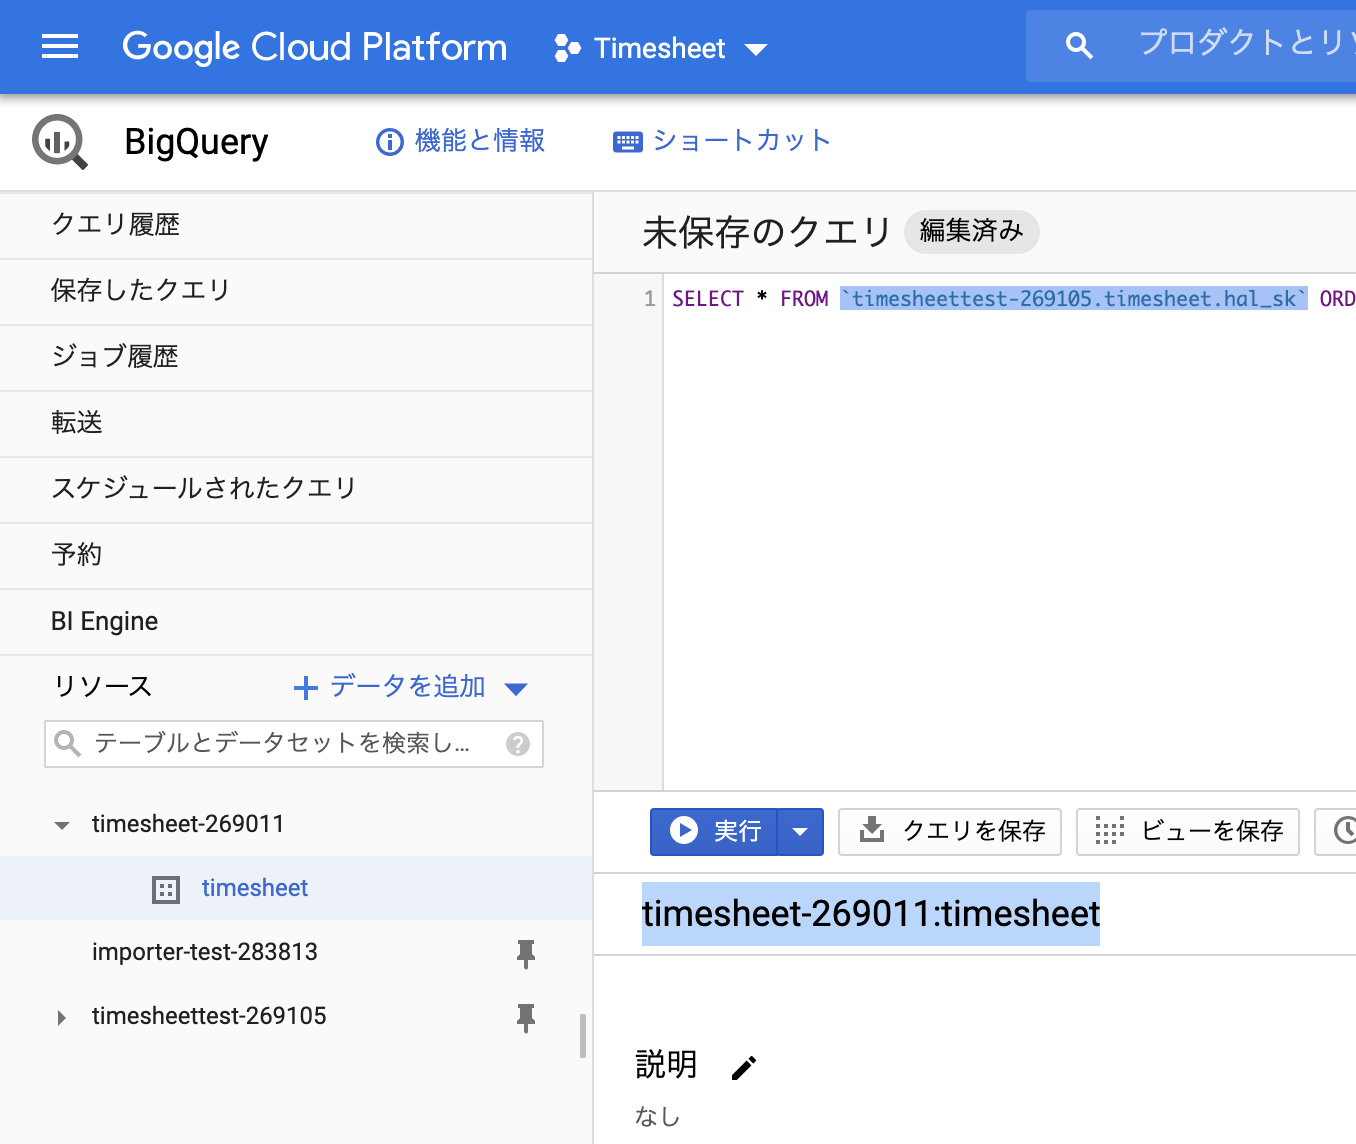Image resolution: width=1356 pixels, height=1144 pixels.
Task: Click the クエリを保存 button
Action: point(950,831)
